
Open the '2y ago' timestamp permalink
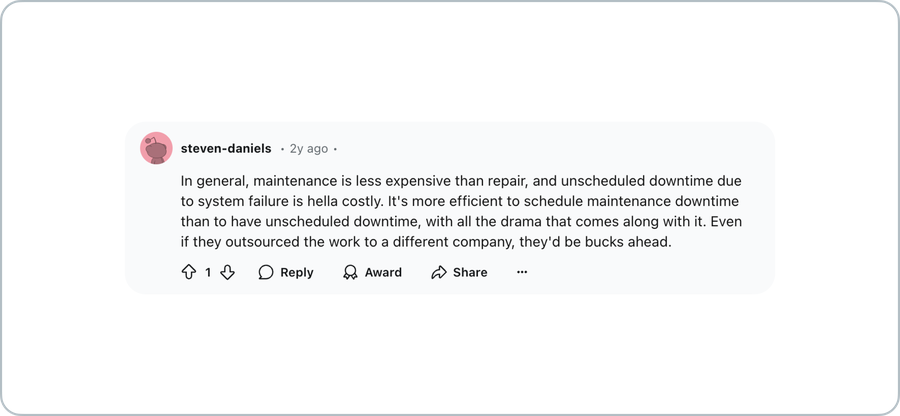[309, 149]
